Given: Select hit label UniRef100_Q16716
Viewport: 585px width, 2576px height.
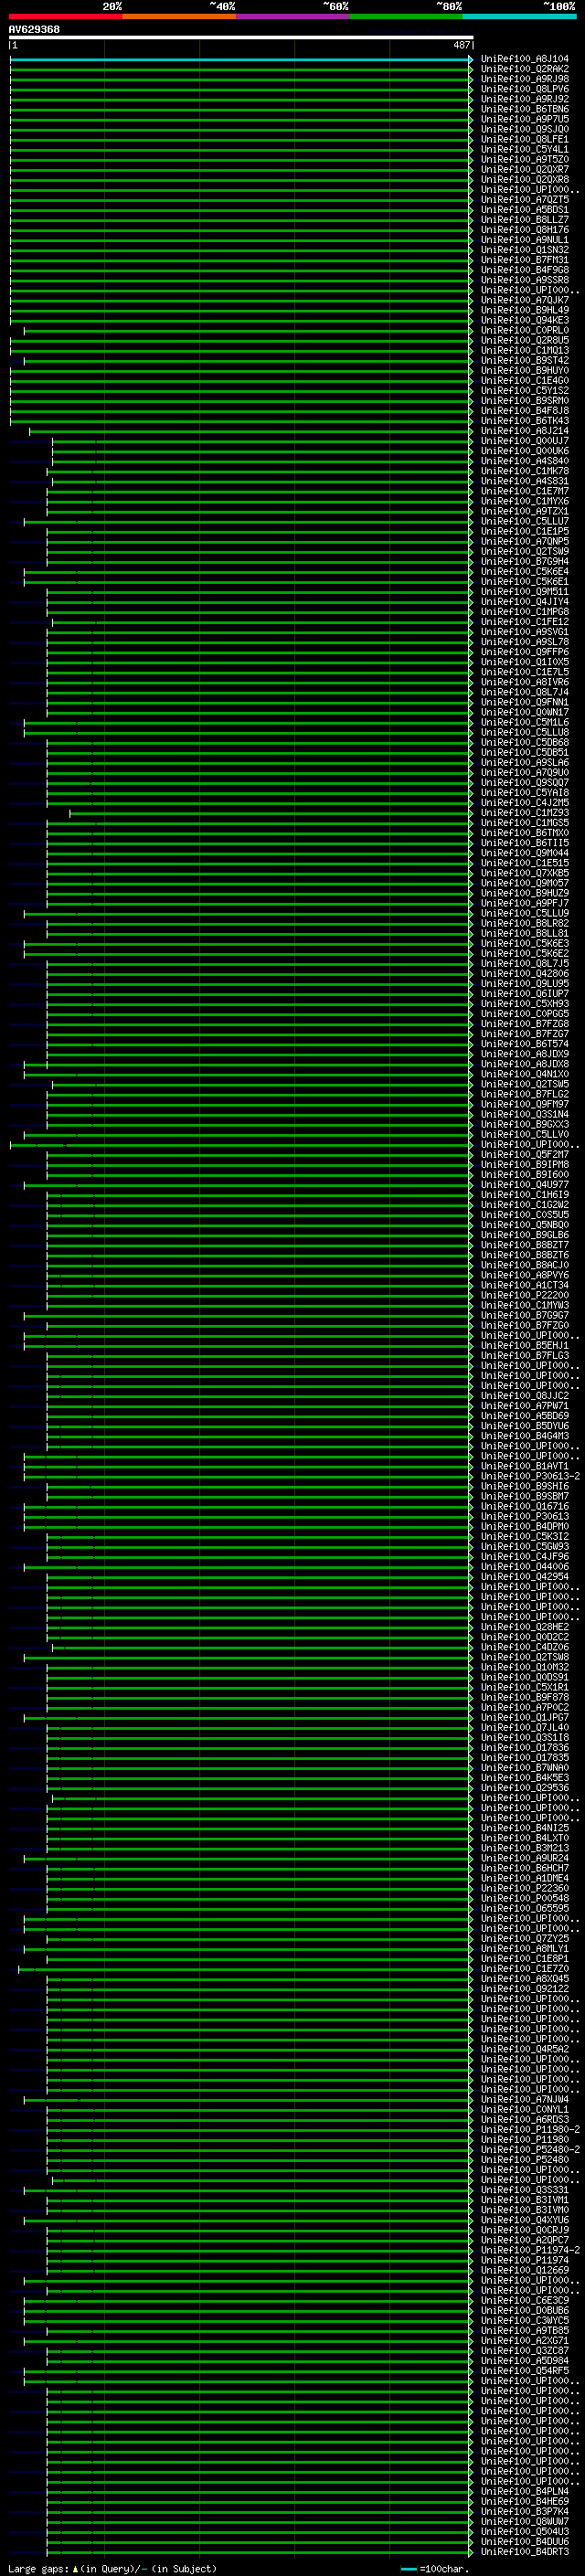Looking at the screenshot, I should [x=525, y=1506].
